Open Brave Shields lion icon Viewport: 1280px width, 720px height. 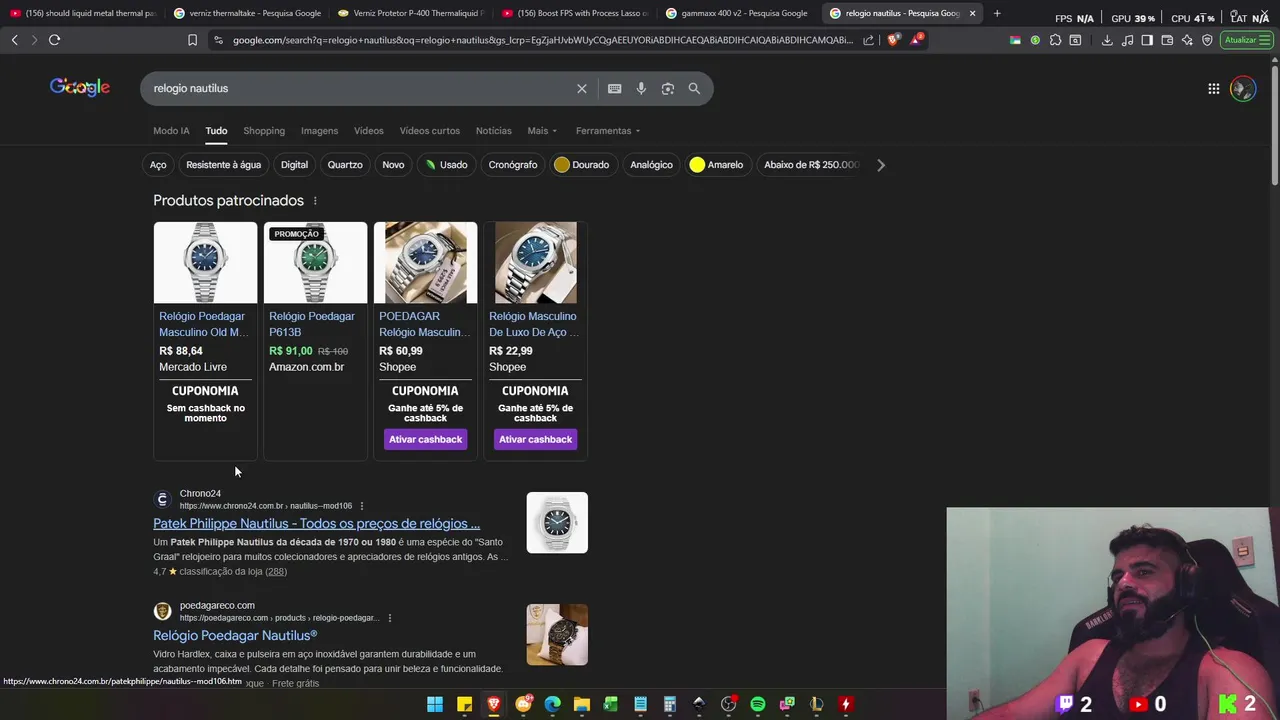point(893,40)
